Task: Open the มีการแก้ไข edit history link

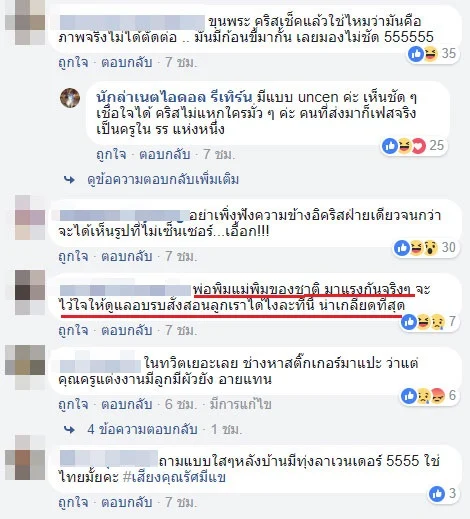Action: [240, 405]
